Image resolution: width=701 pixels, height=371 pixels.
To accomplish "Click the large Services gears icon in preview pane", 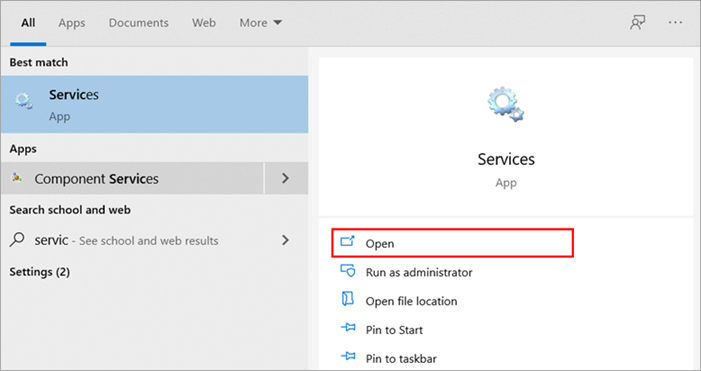I will [x=506, y=104].
